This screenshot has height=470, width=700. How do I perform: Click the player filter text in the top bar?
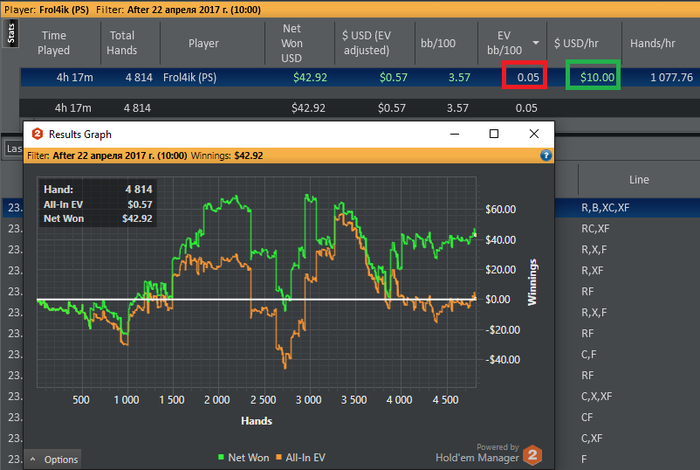click(46, 9)
